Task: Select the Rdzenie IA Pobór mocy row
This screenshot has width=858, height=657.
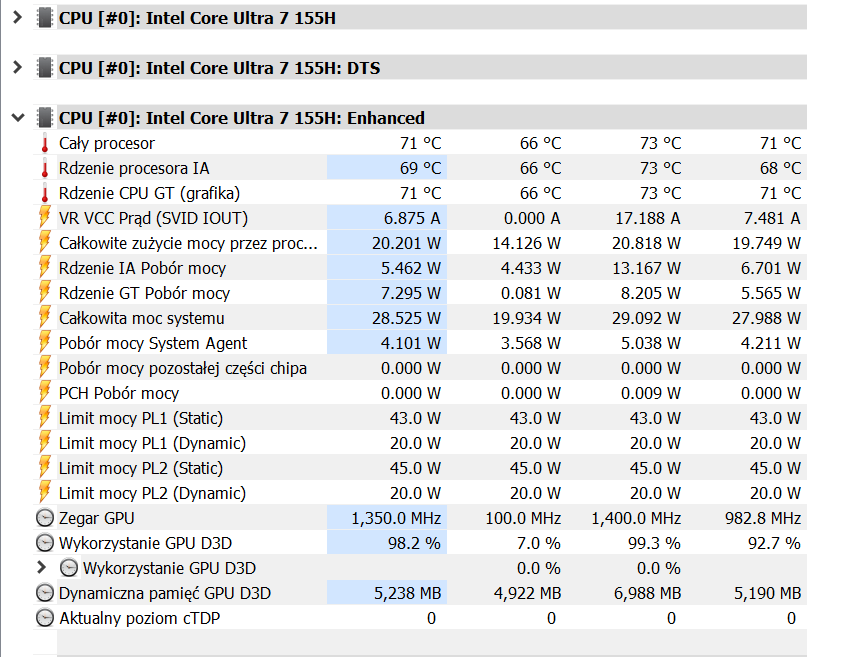Action: pyautogui.click(x=142, y=268)
